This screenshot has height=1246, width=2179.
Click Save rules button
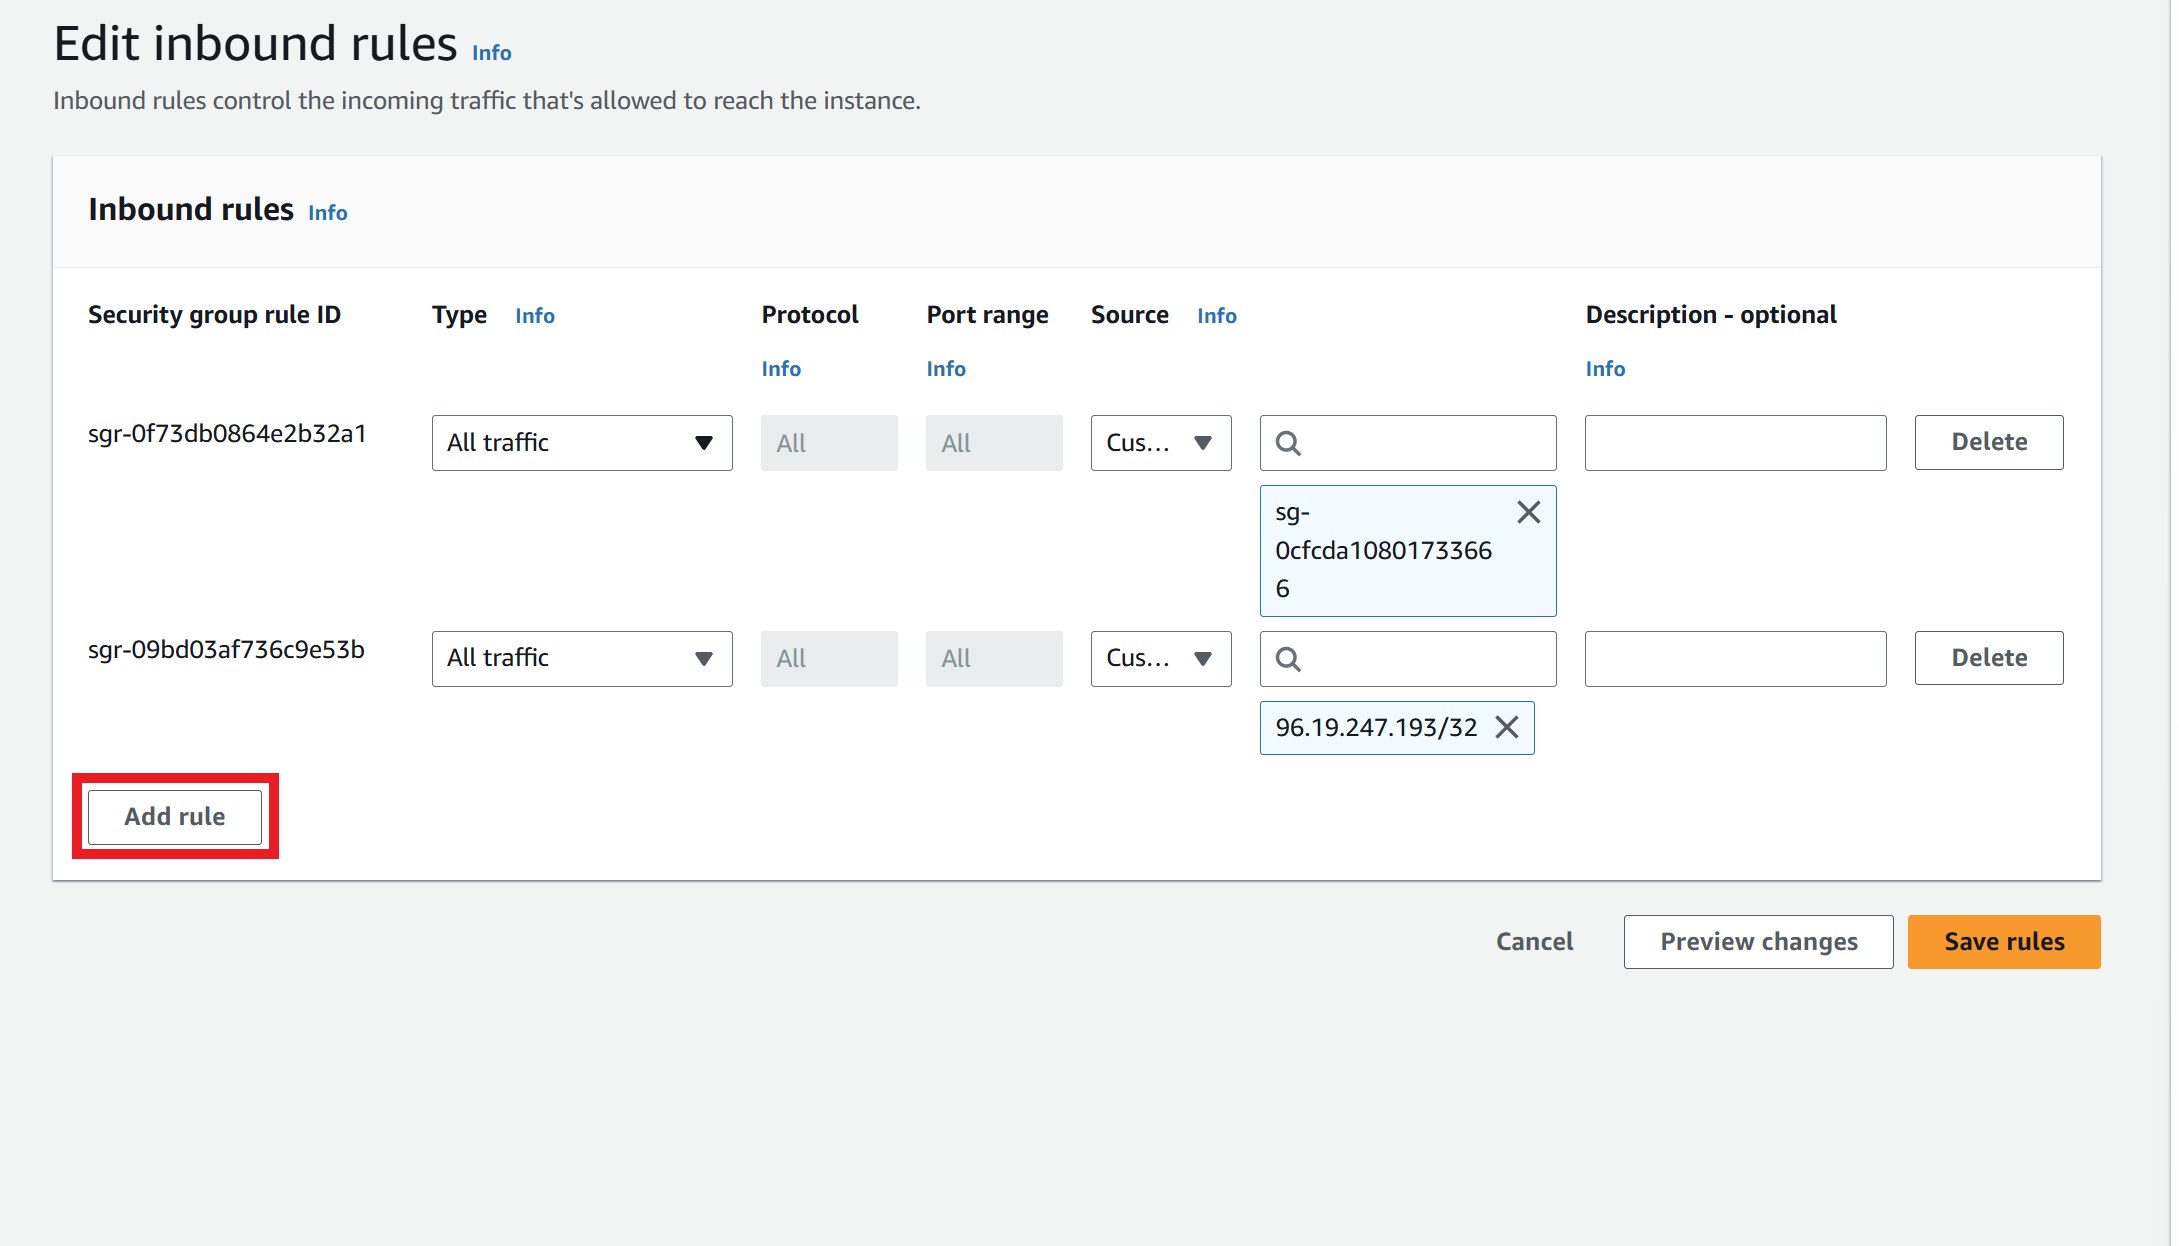pos(2003,942)
